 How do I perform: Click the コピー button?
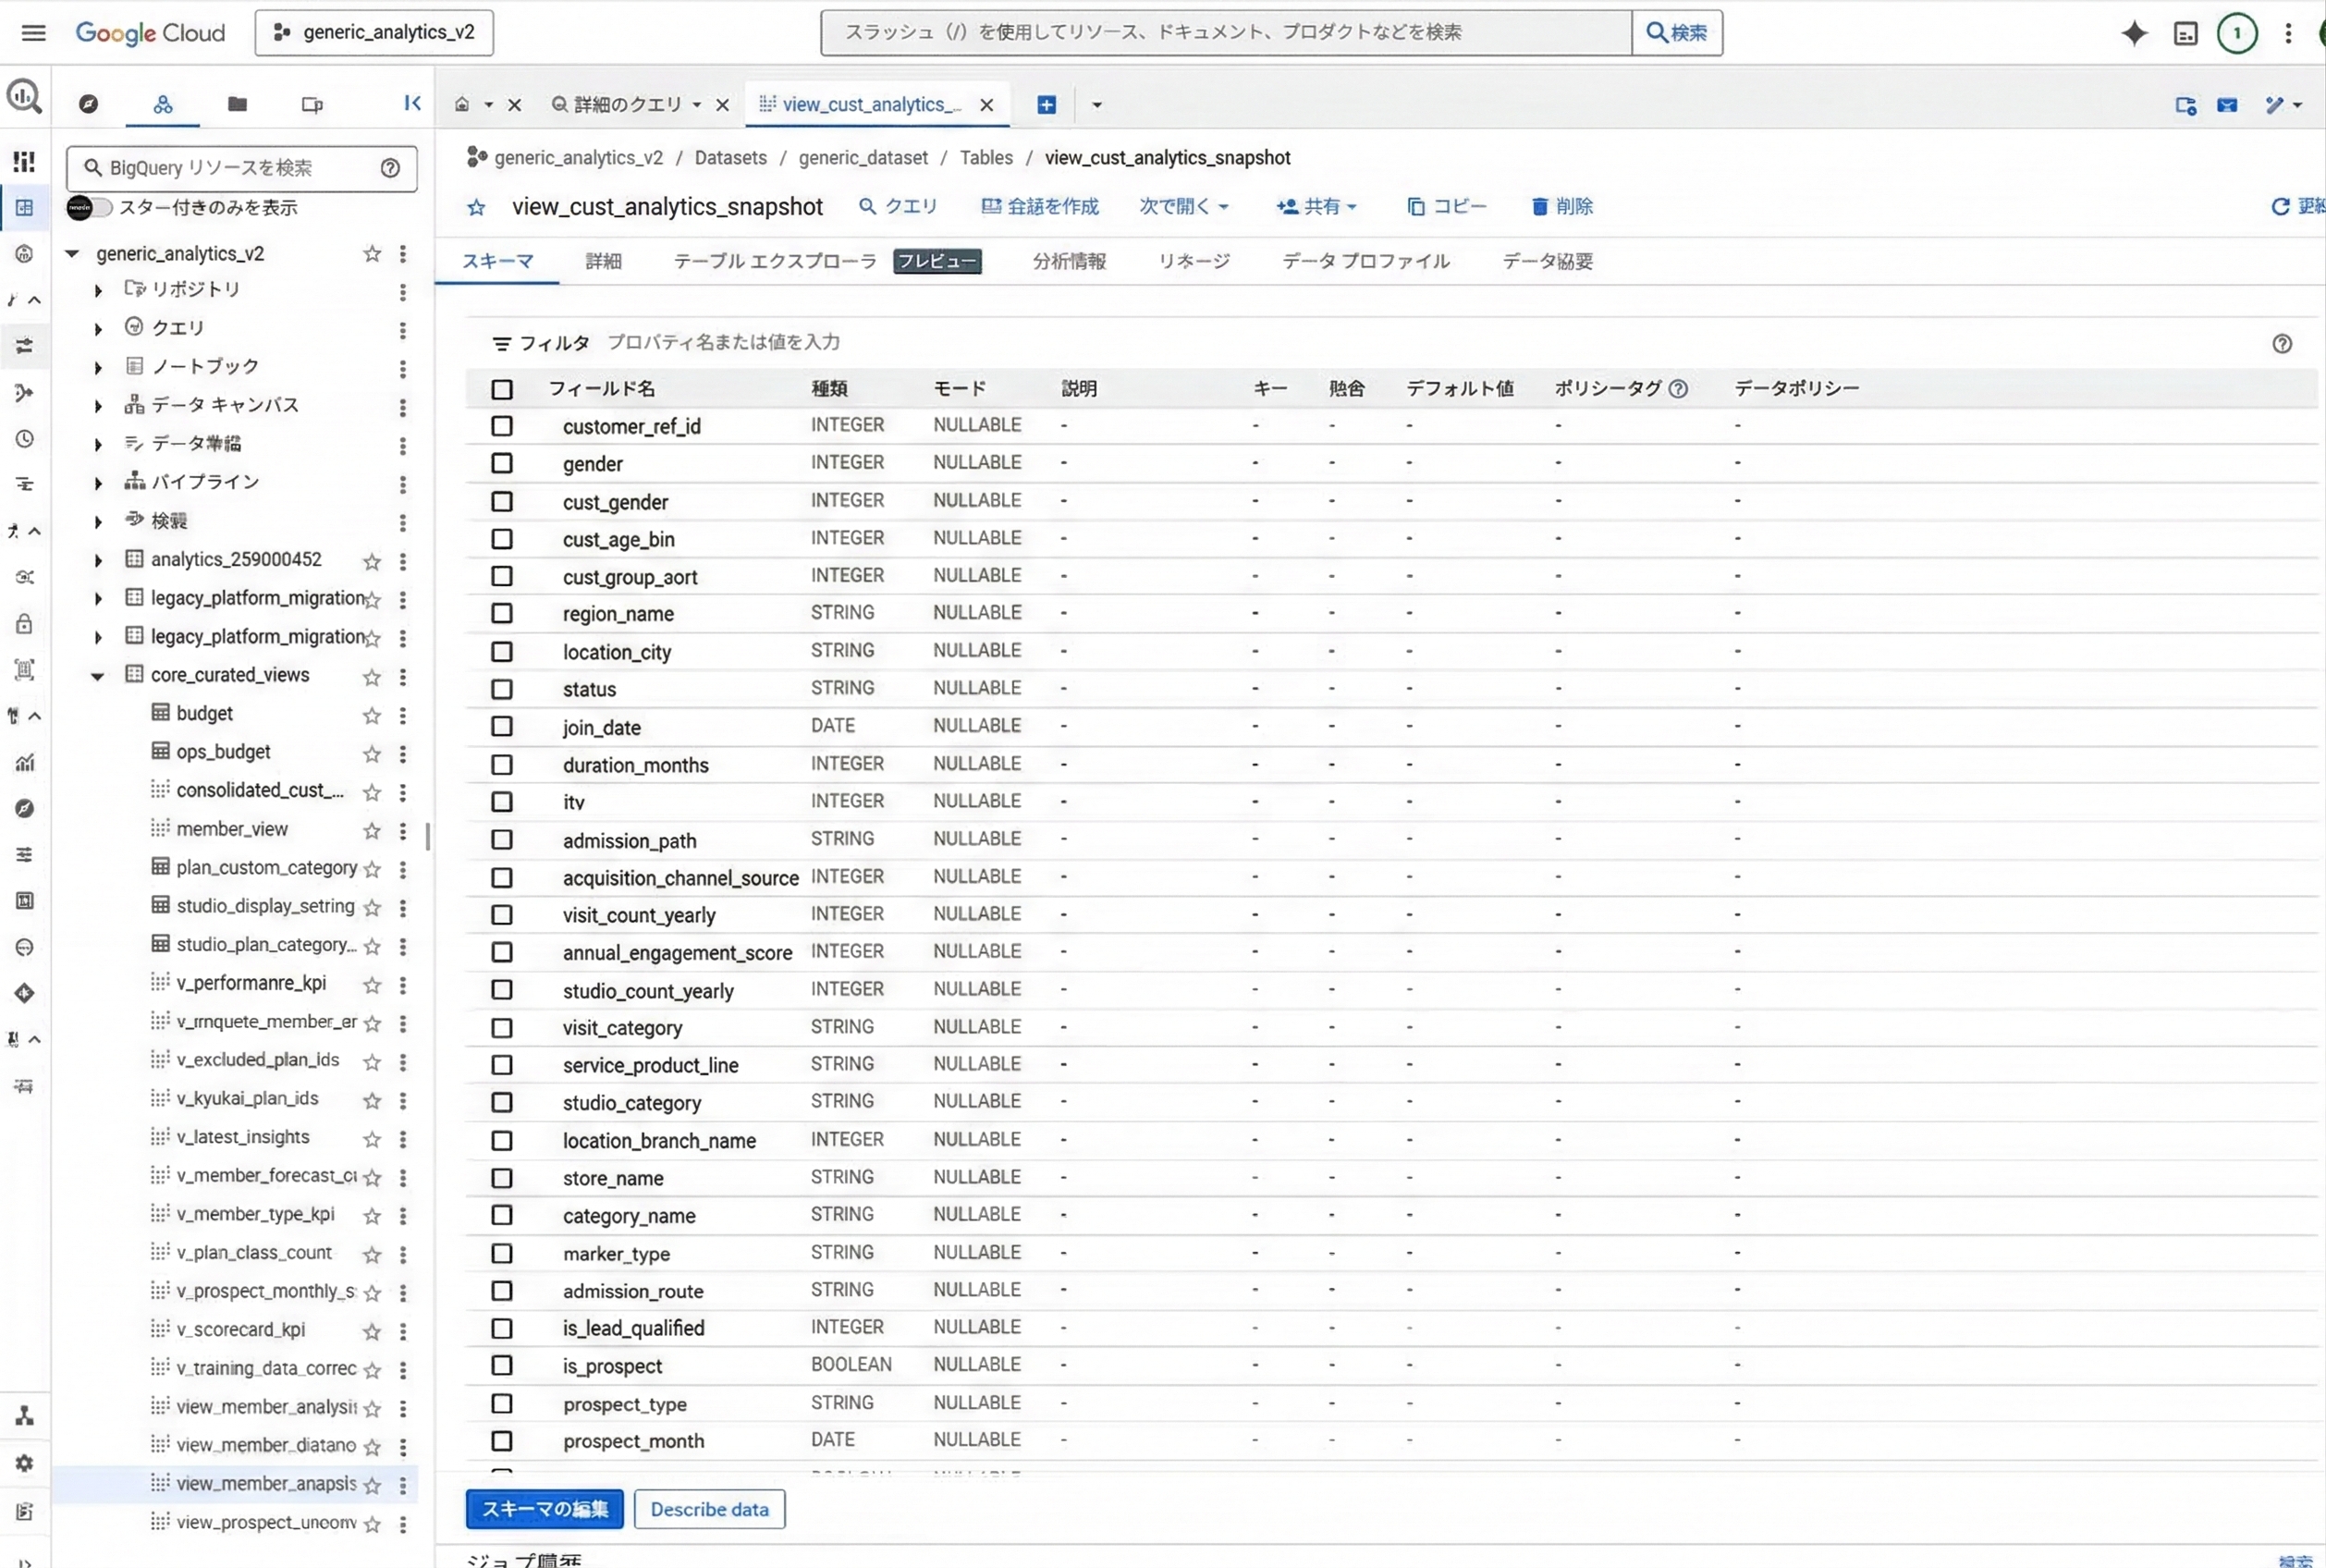point(1447,207)
